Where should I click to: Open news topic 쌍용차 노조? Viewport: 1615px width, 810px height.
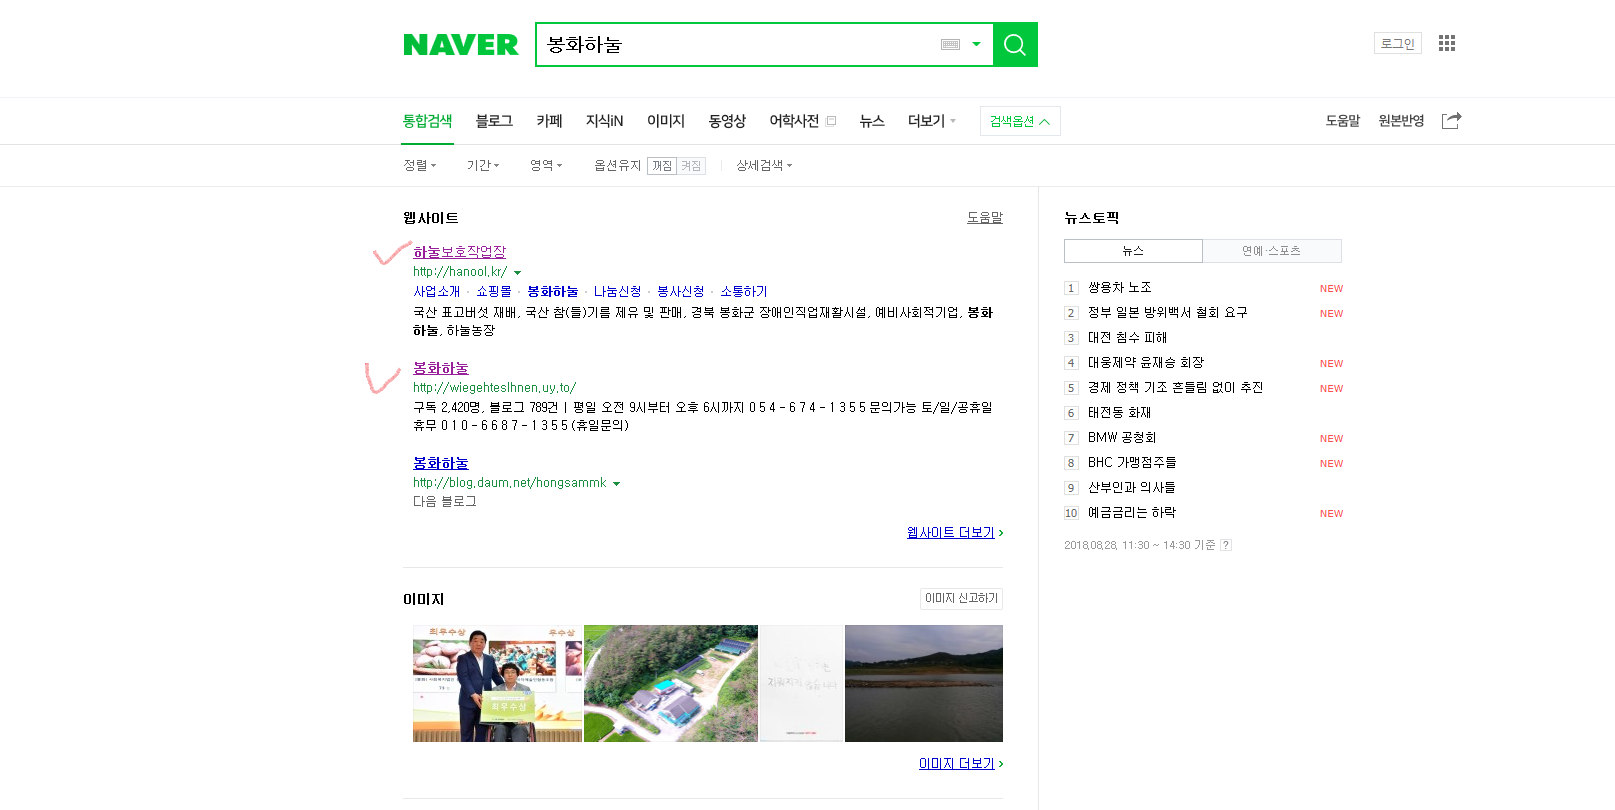coord(1119,288)
